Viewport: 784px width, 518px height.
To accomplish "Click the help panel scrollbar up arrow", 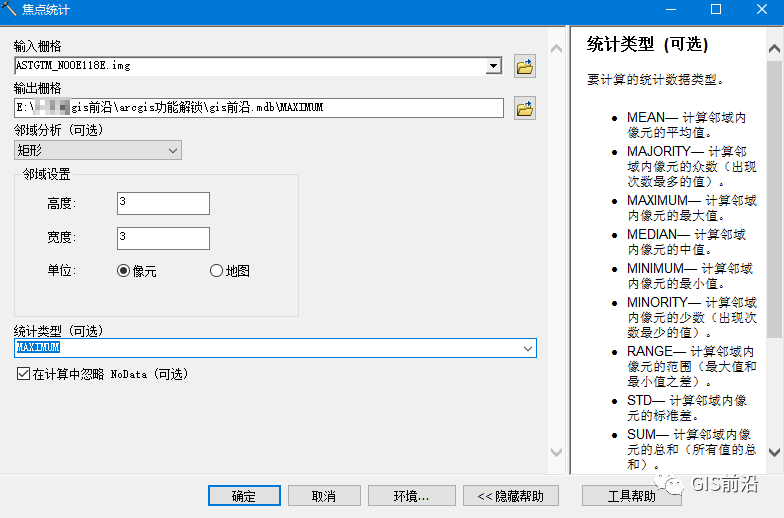I will click(774, 48).
